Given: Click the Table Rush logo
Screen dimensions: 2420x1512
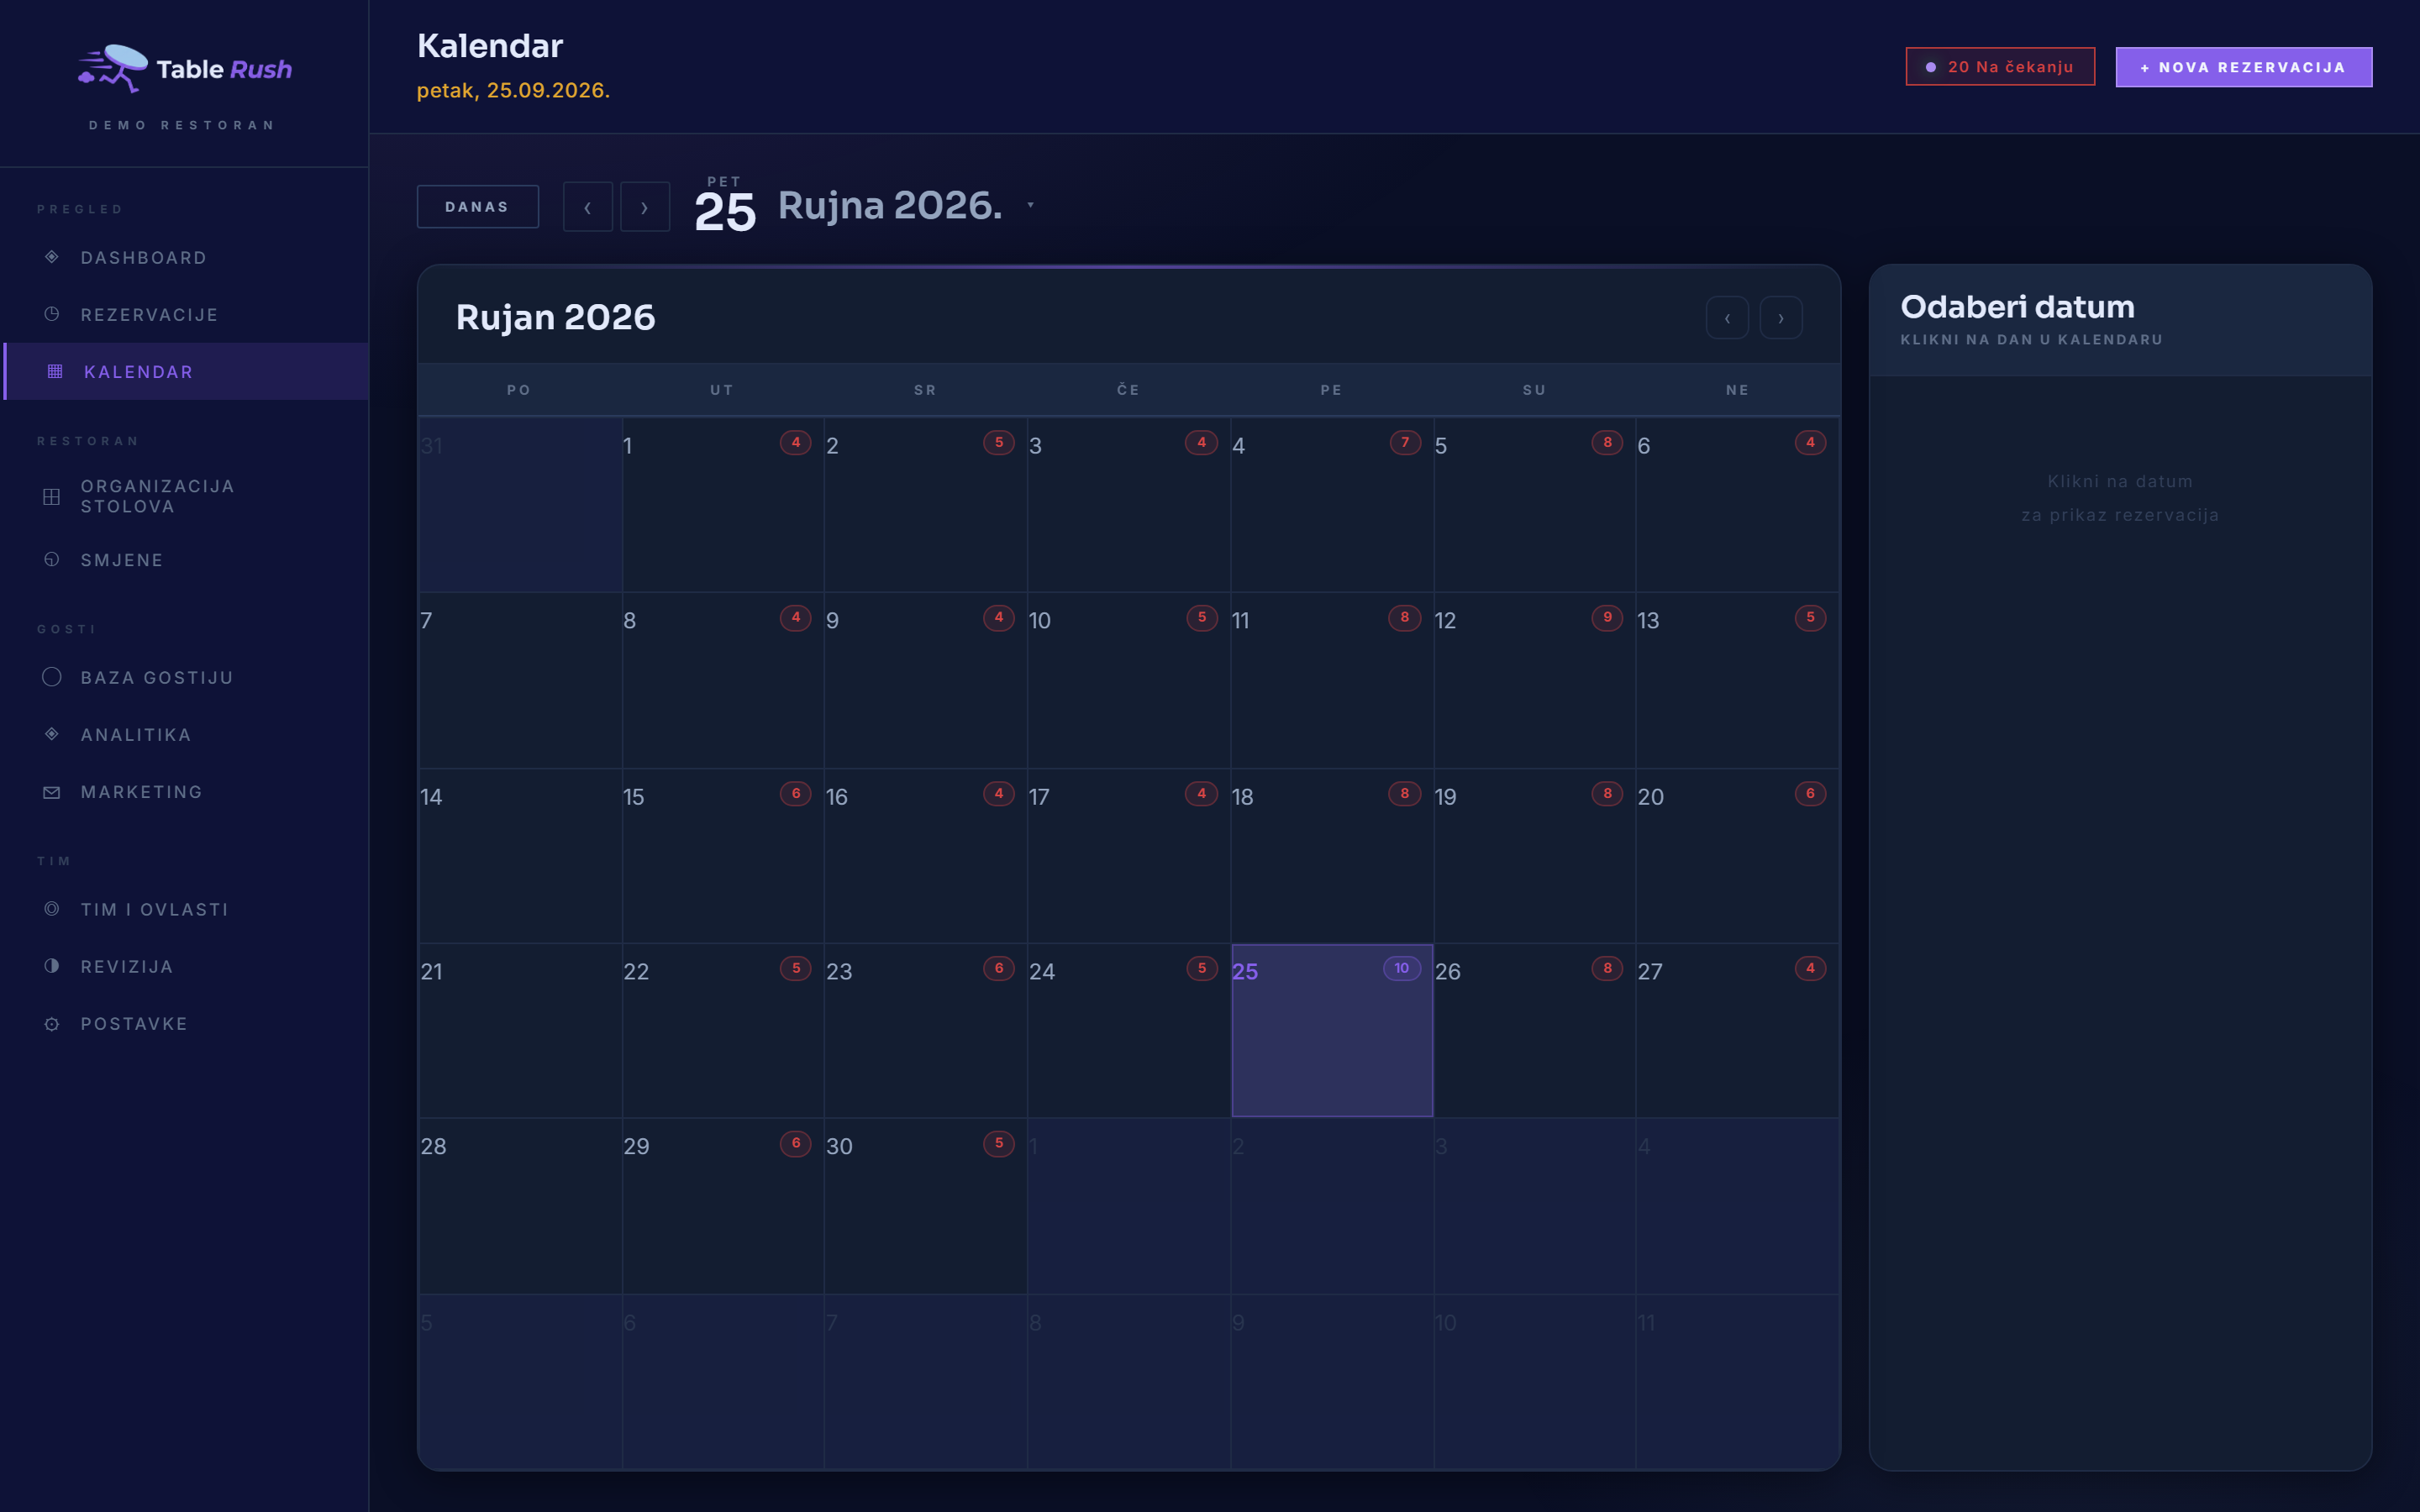Looking at the screenshot, I should pyautogui.click(x=185, y=69).
